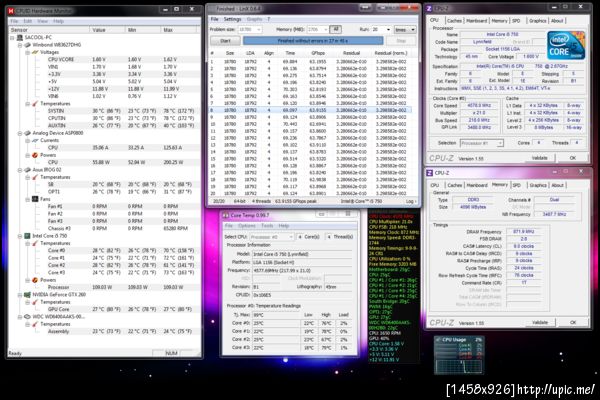Switch to the Graphics tab in top CPU-Z
600x400 pixels.
coord(538,21)
